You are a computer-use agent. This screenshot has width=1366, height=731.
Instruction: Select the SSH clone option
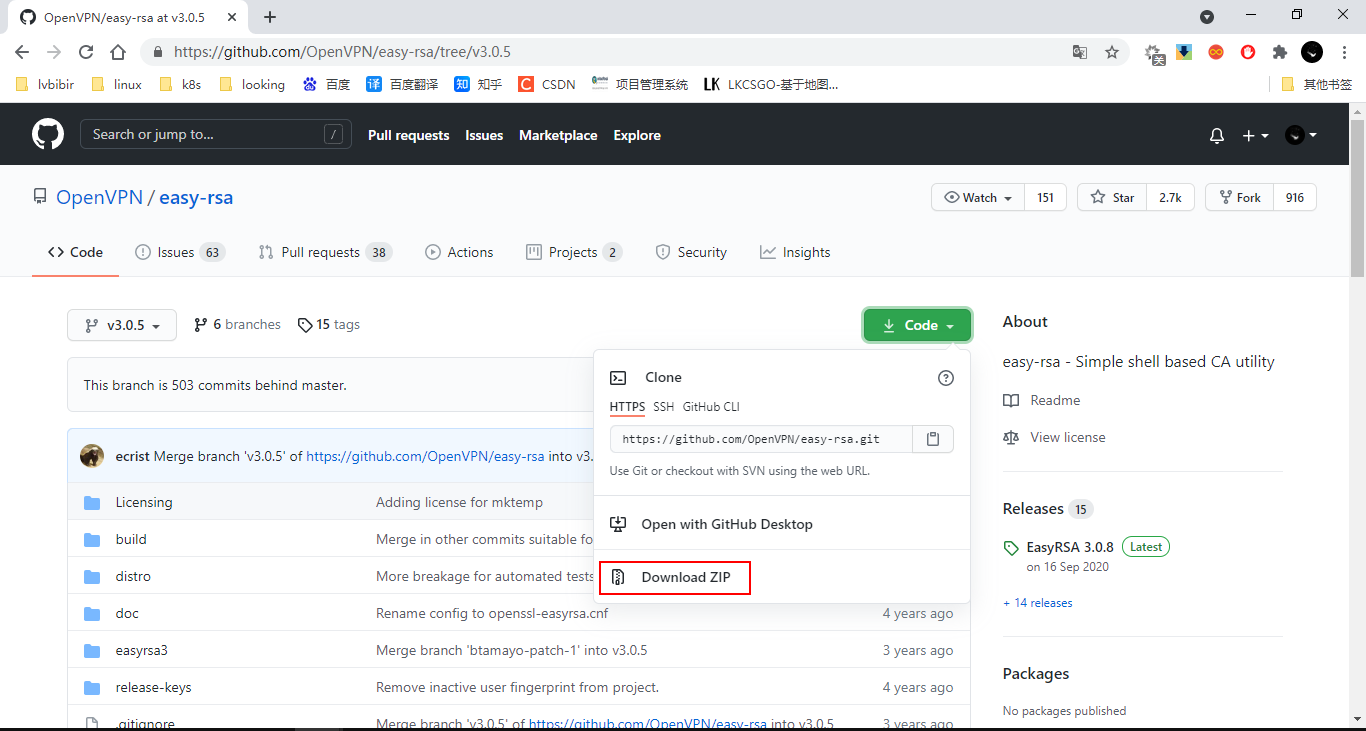coord(663,407)
